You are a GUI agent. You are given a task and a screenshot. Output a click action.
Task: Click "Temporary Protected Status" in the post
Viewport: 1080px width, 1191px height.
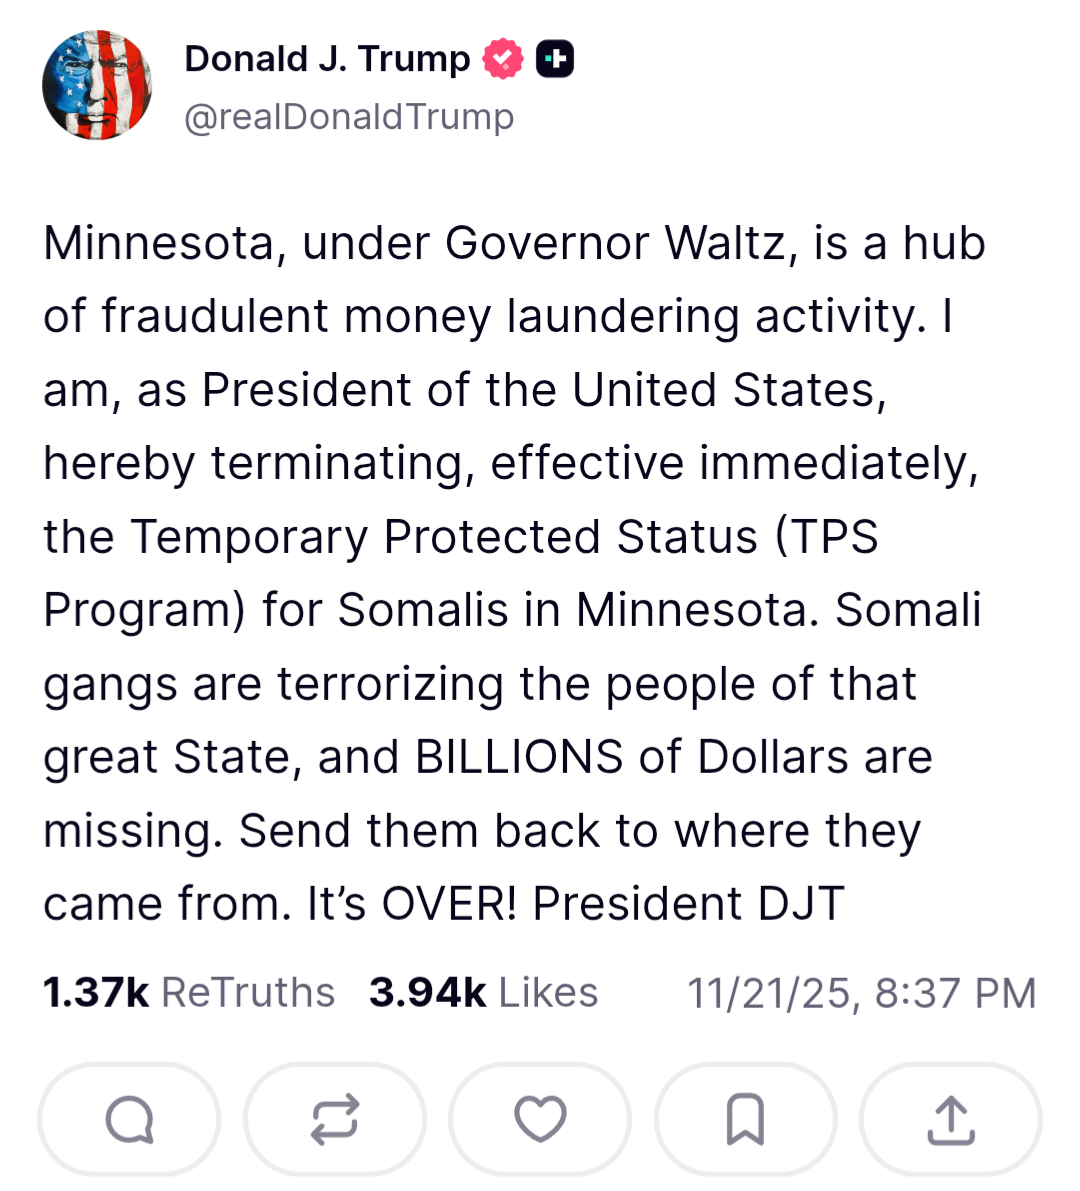(445, 537)
